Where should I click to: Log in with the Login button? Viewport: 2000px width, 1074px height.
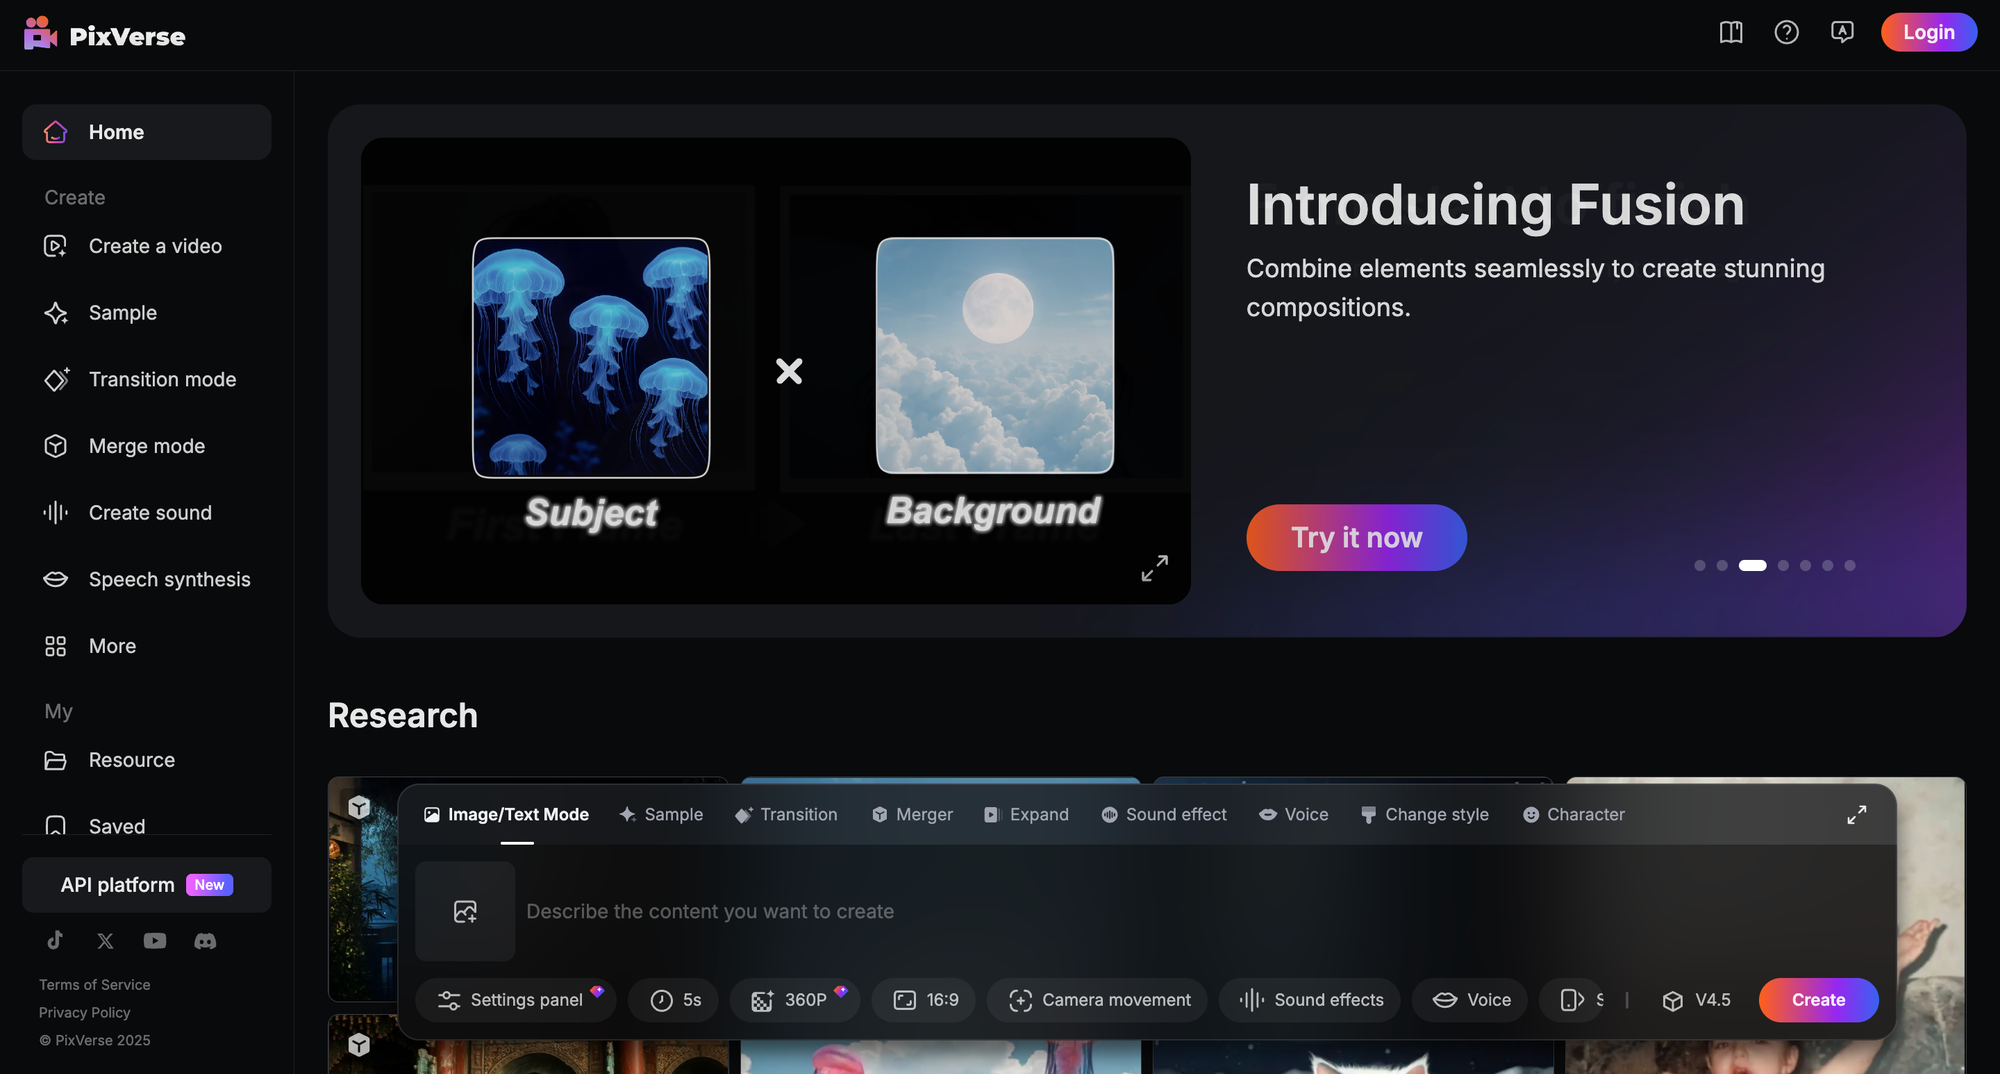[1928, 32]
